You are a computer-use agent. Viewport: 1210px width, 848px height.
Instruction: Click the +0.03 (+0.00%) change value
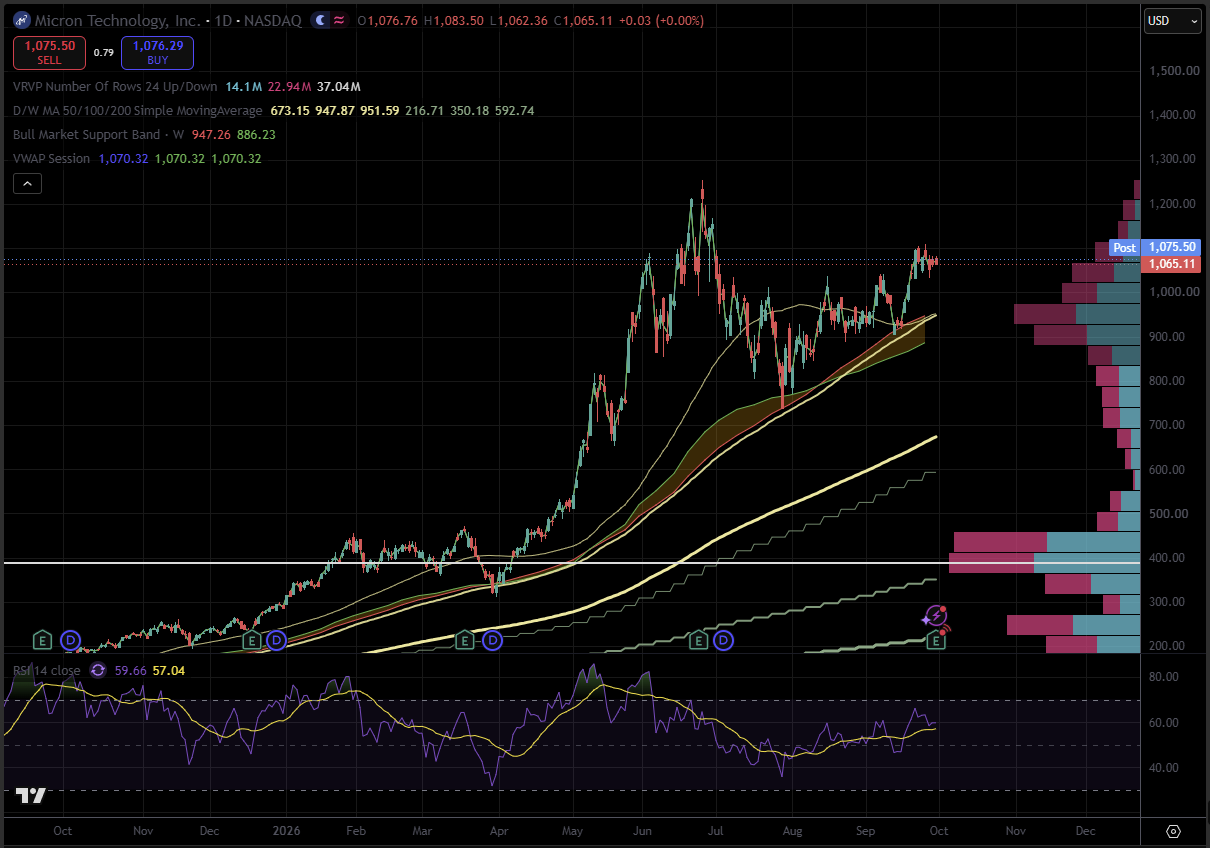coord(660,20)
